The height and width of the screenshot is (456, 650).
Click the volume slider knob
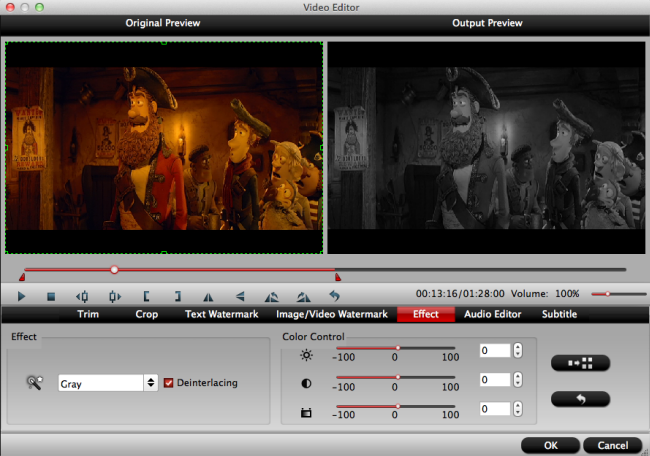[607, 294]
